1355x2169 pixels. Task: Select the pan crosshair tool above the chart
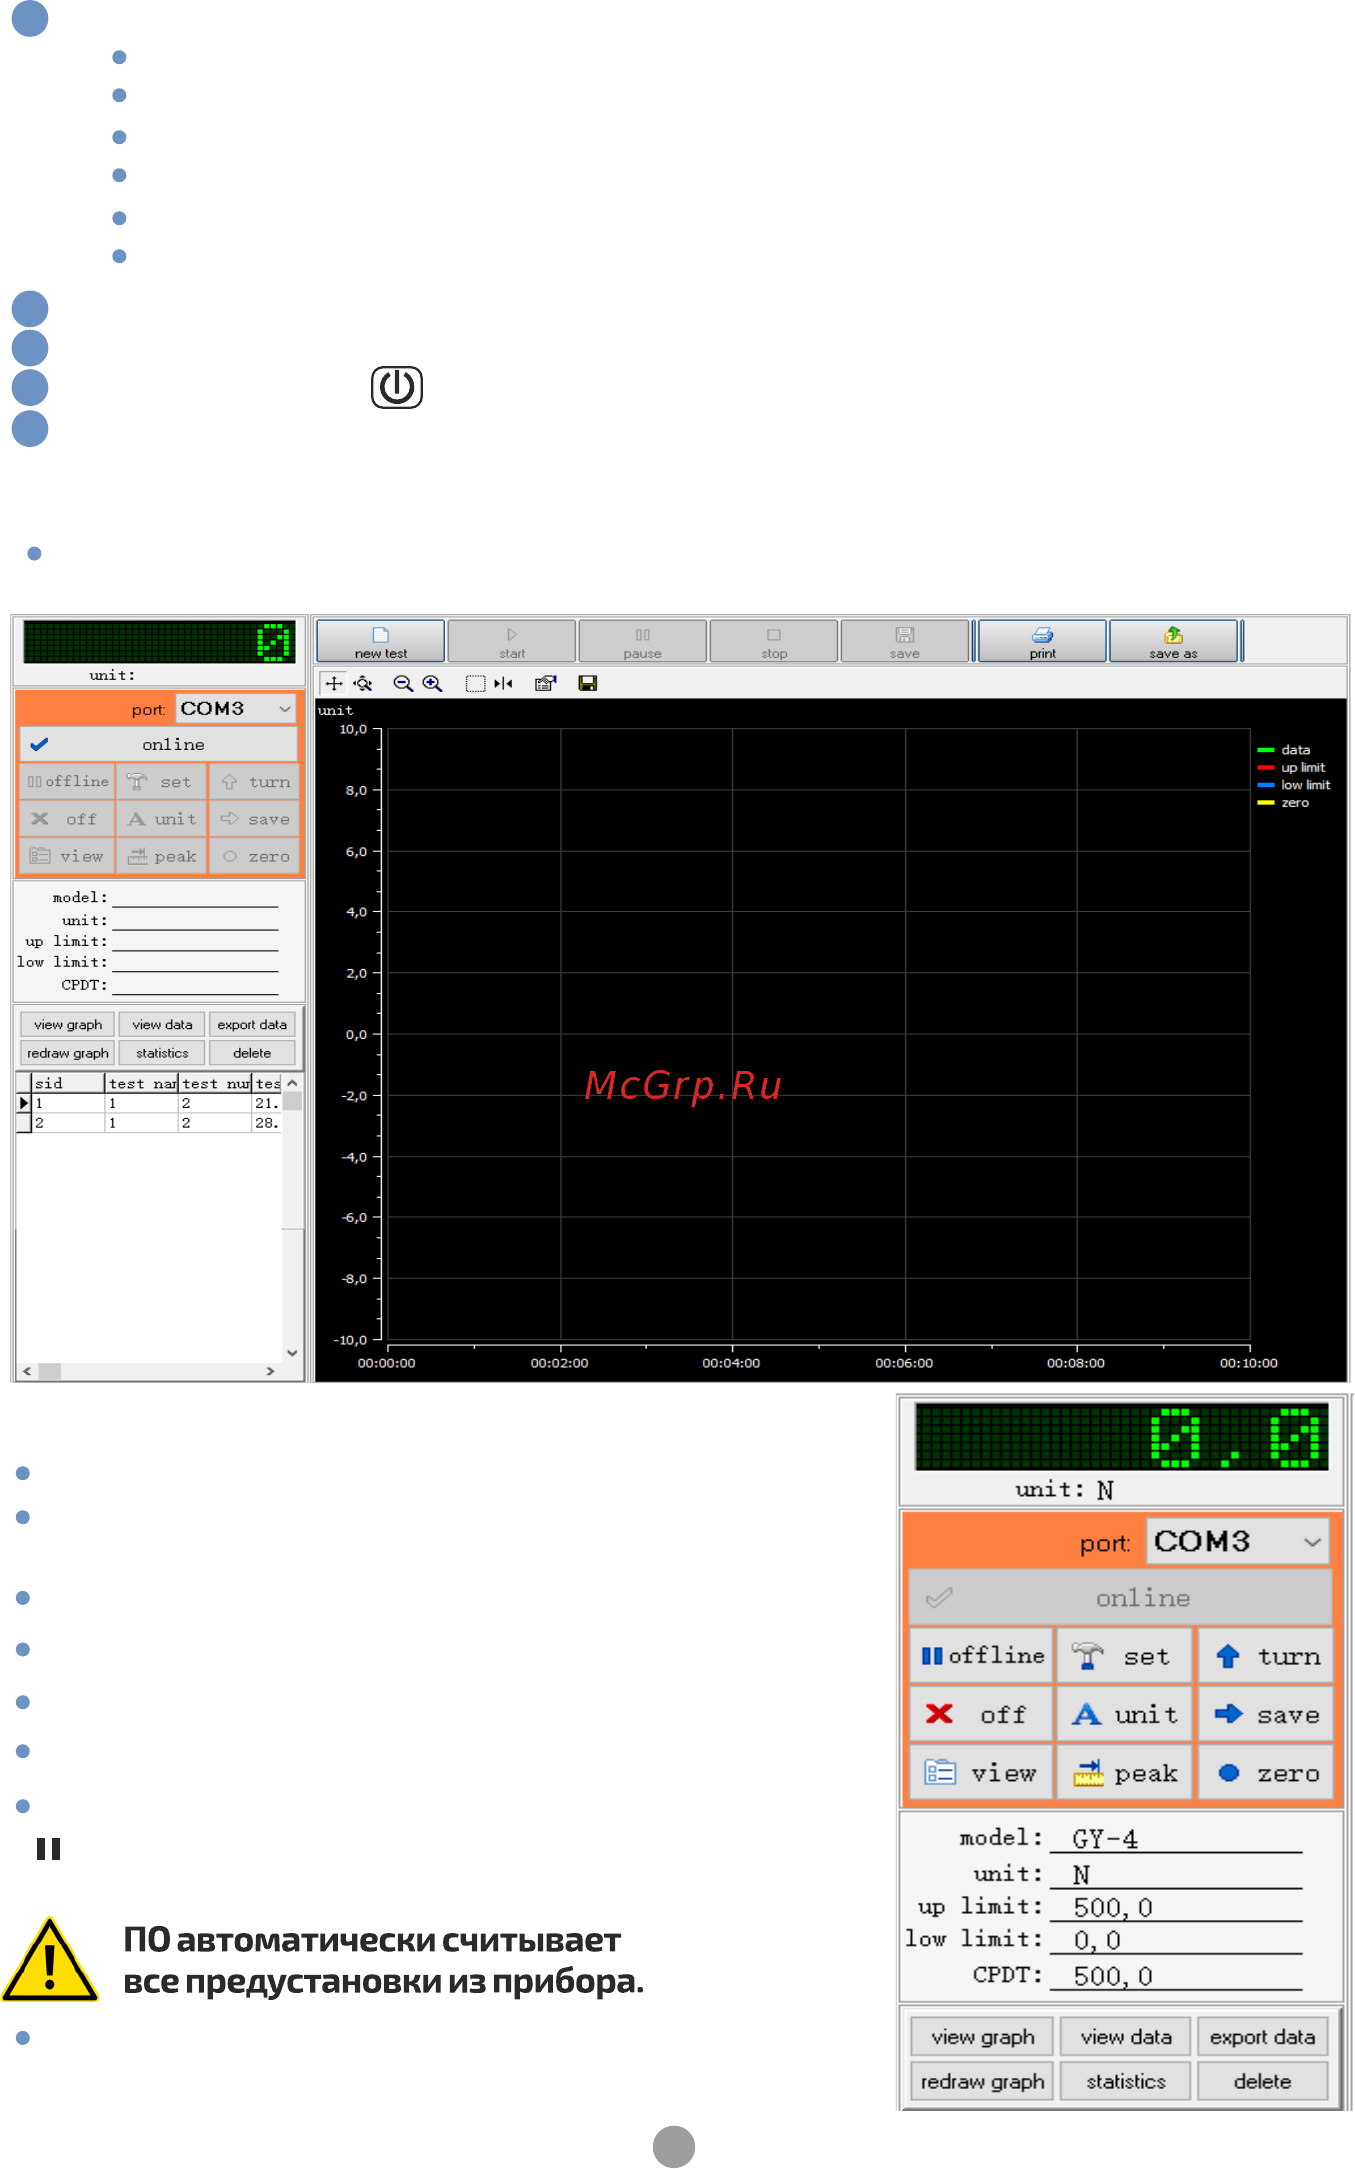point(334,684)
